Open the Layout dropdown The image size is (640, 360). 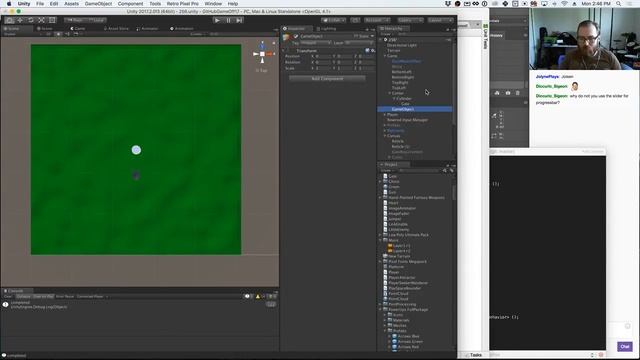[440, 20]
